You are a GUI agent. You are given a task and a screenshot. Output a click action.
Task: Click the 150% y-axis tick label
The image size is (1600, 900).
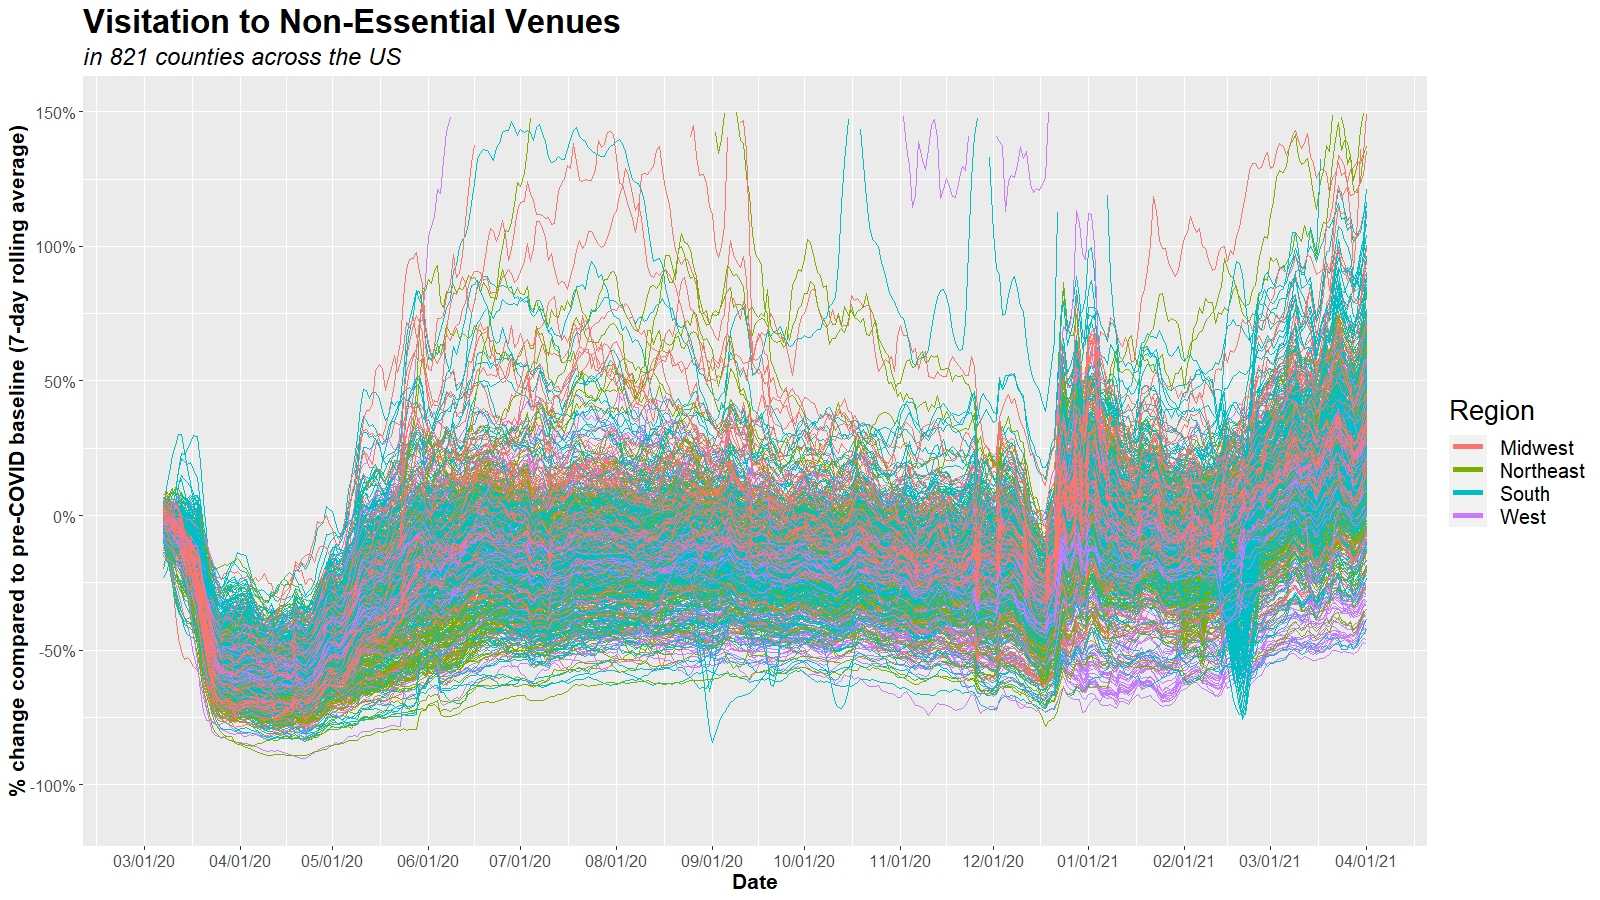pyautogui.click(x=56, y=113)
